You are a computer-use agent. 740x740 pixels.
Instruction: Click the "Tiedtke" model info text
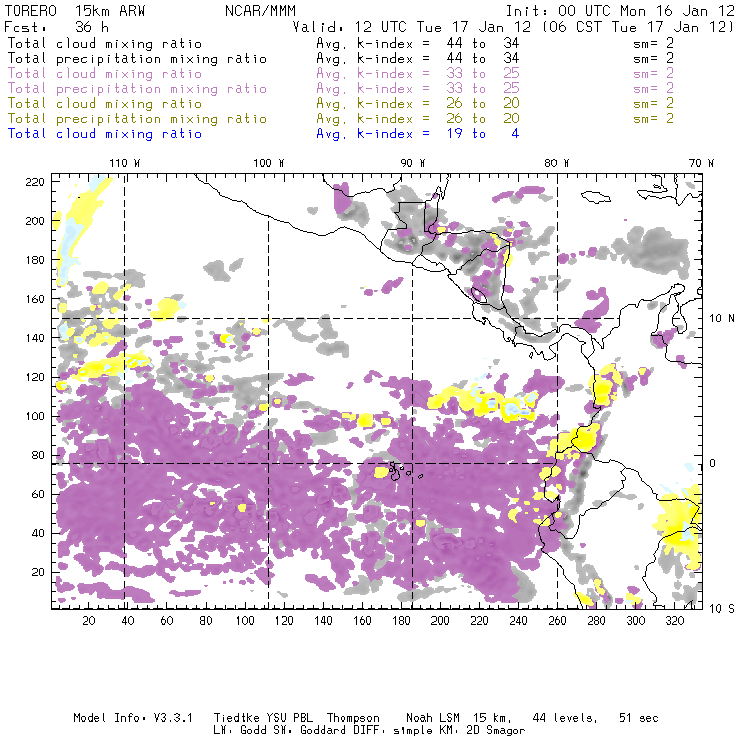[x=237, y=718]
